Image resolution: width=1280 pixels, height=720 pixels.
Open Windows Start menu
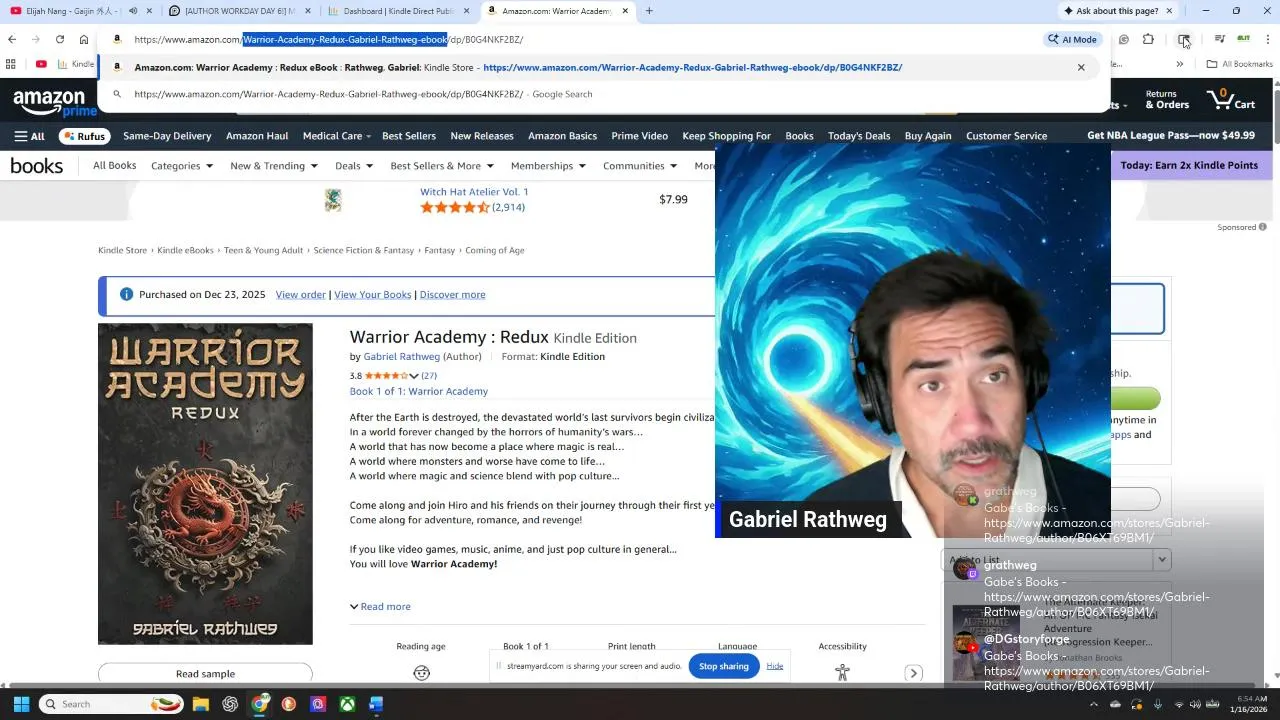click(21, 704)
